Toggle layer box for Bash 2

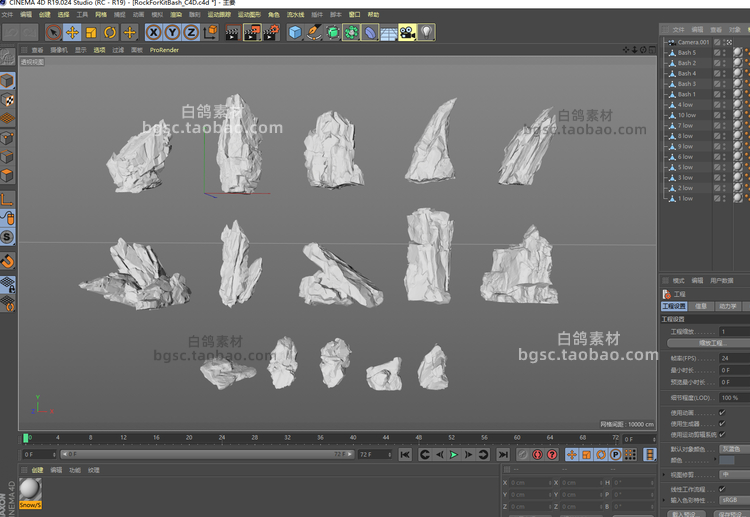click(717, 63)
